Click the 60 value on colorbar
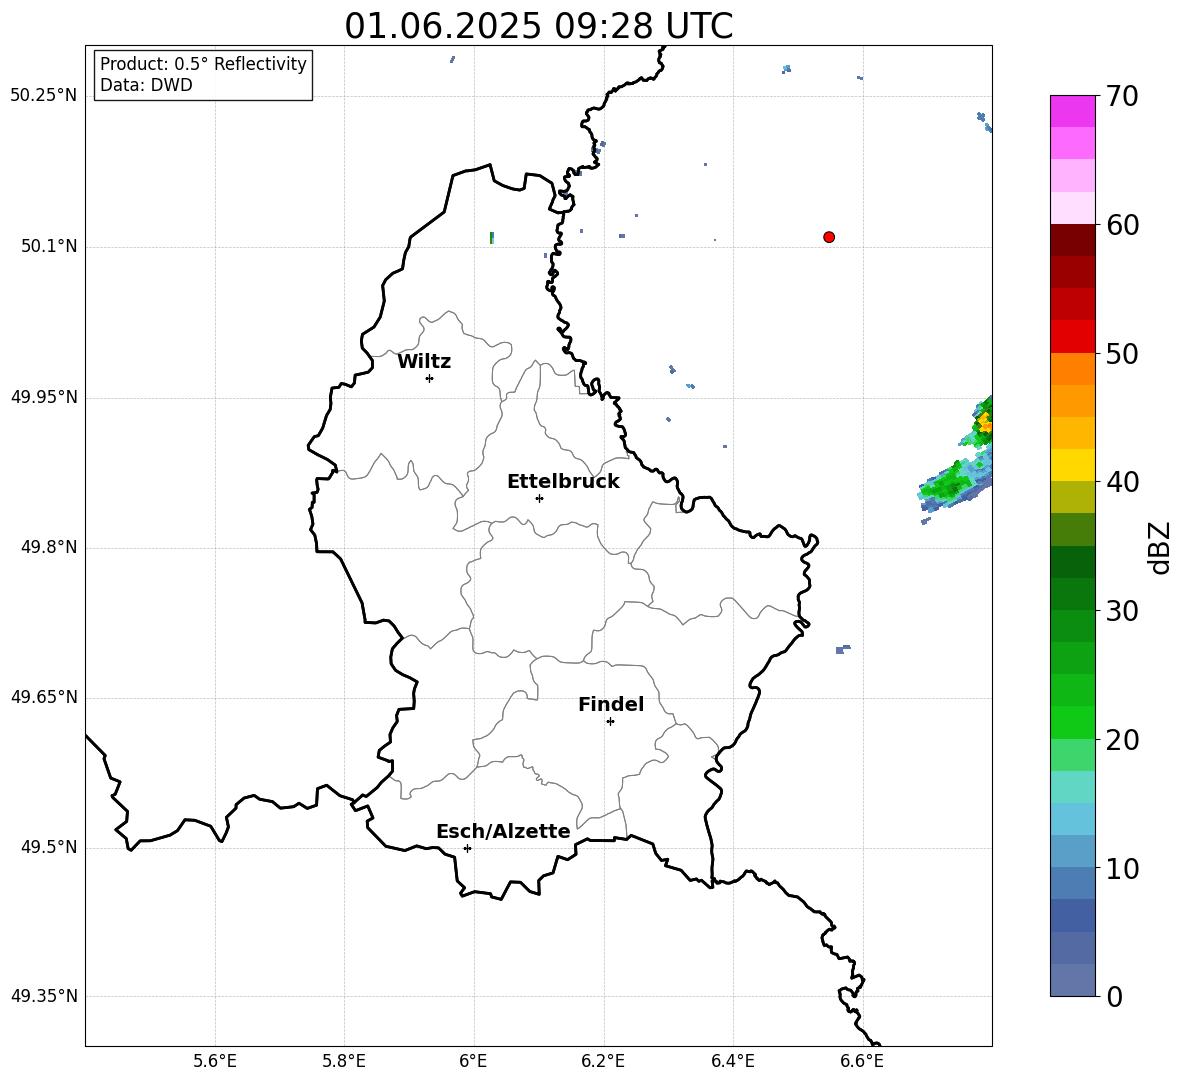1184x1081 pixels. pyautogui.click(x=1122, y=225)
